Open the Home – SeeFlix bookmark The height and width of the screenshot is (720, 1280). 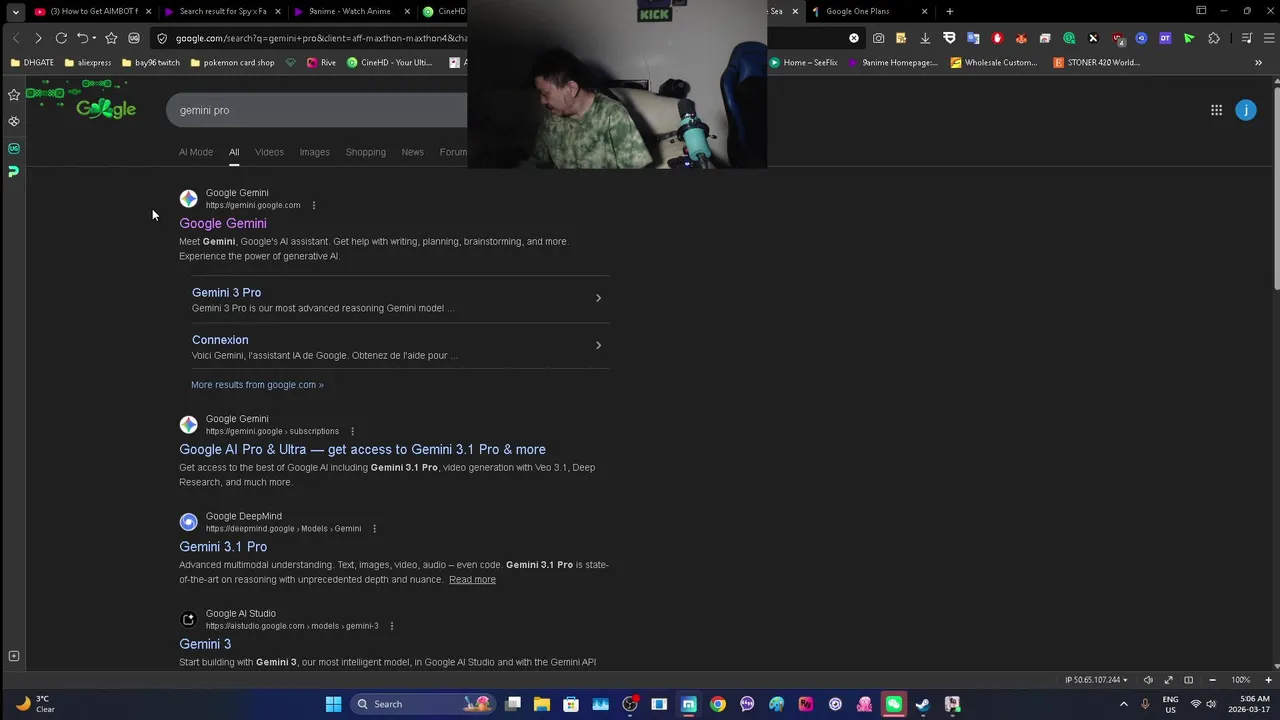tap(803, 62)
